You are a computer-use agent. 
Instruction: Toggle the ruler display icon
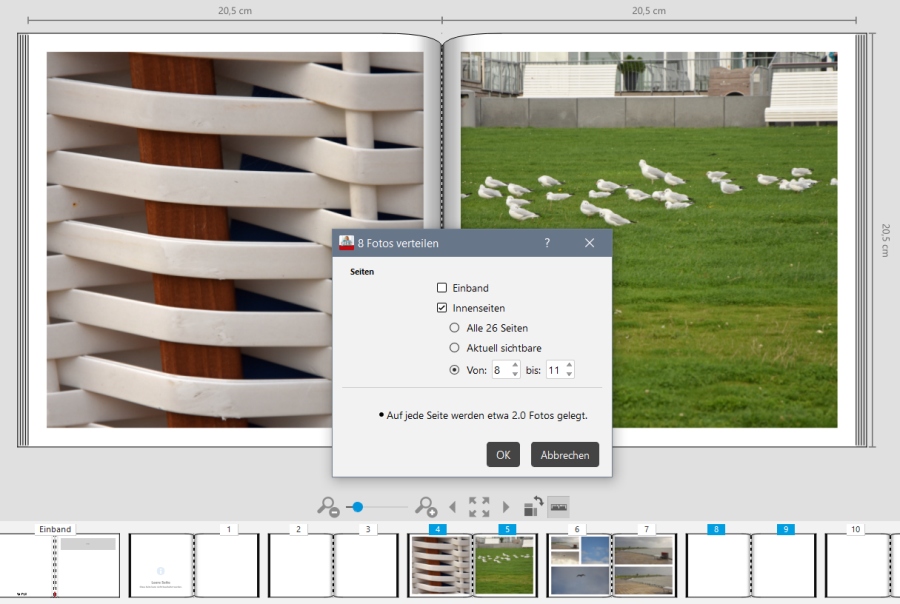[x=558, y=507]
